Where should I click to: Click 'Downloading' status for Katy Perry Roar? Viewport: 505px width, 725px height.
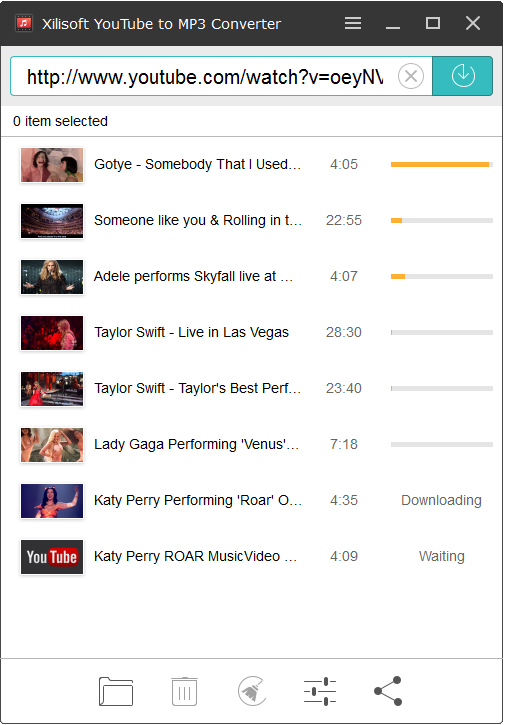click(441, 500)
